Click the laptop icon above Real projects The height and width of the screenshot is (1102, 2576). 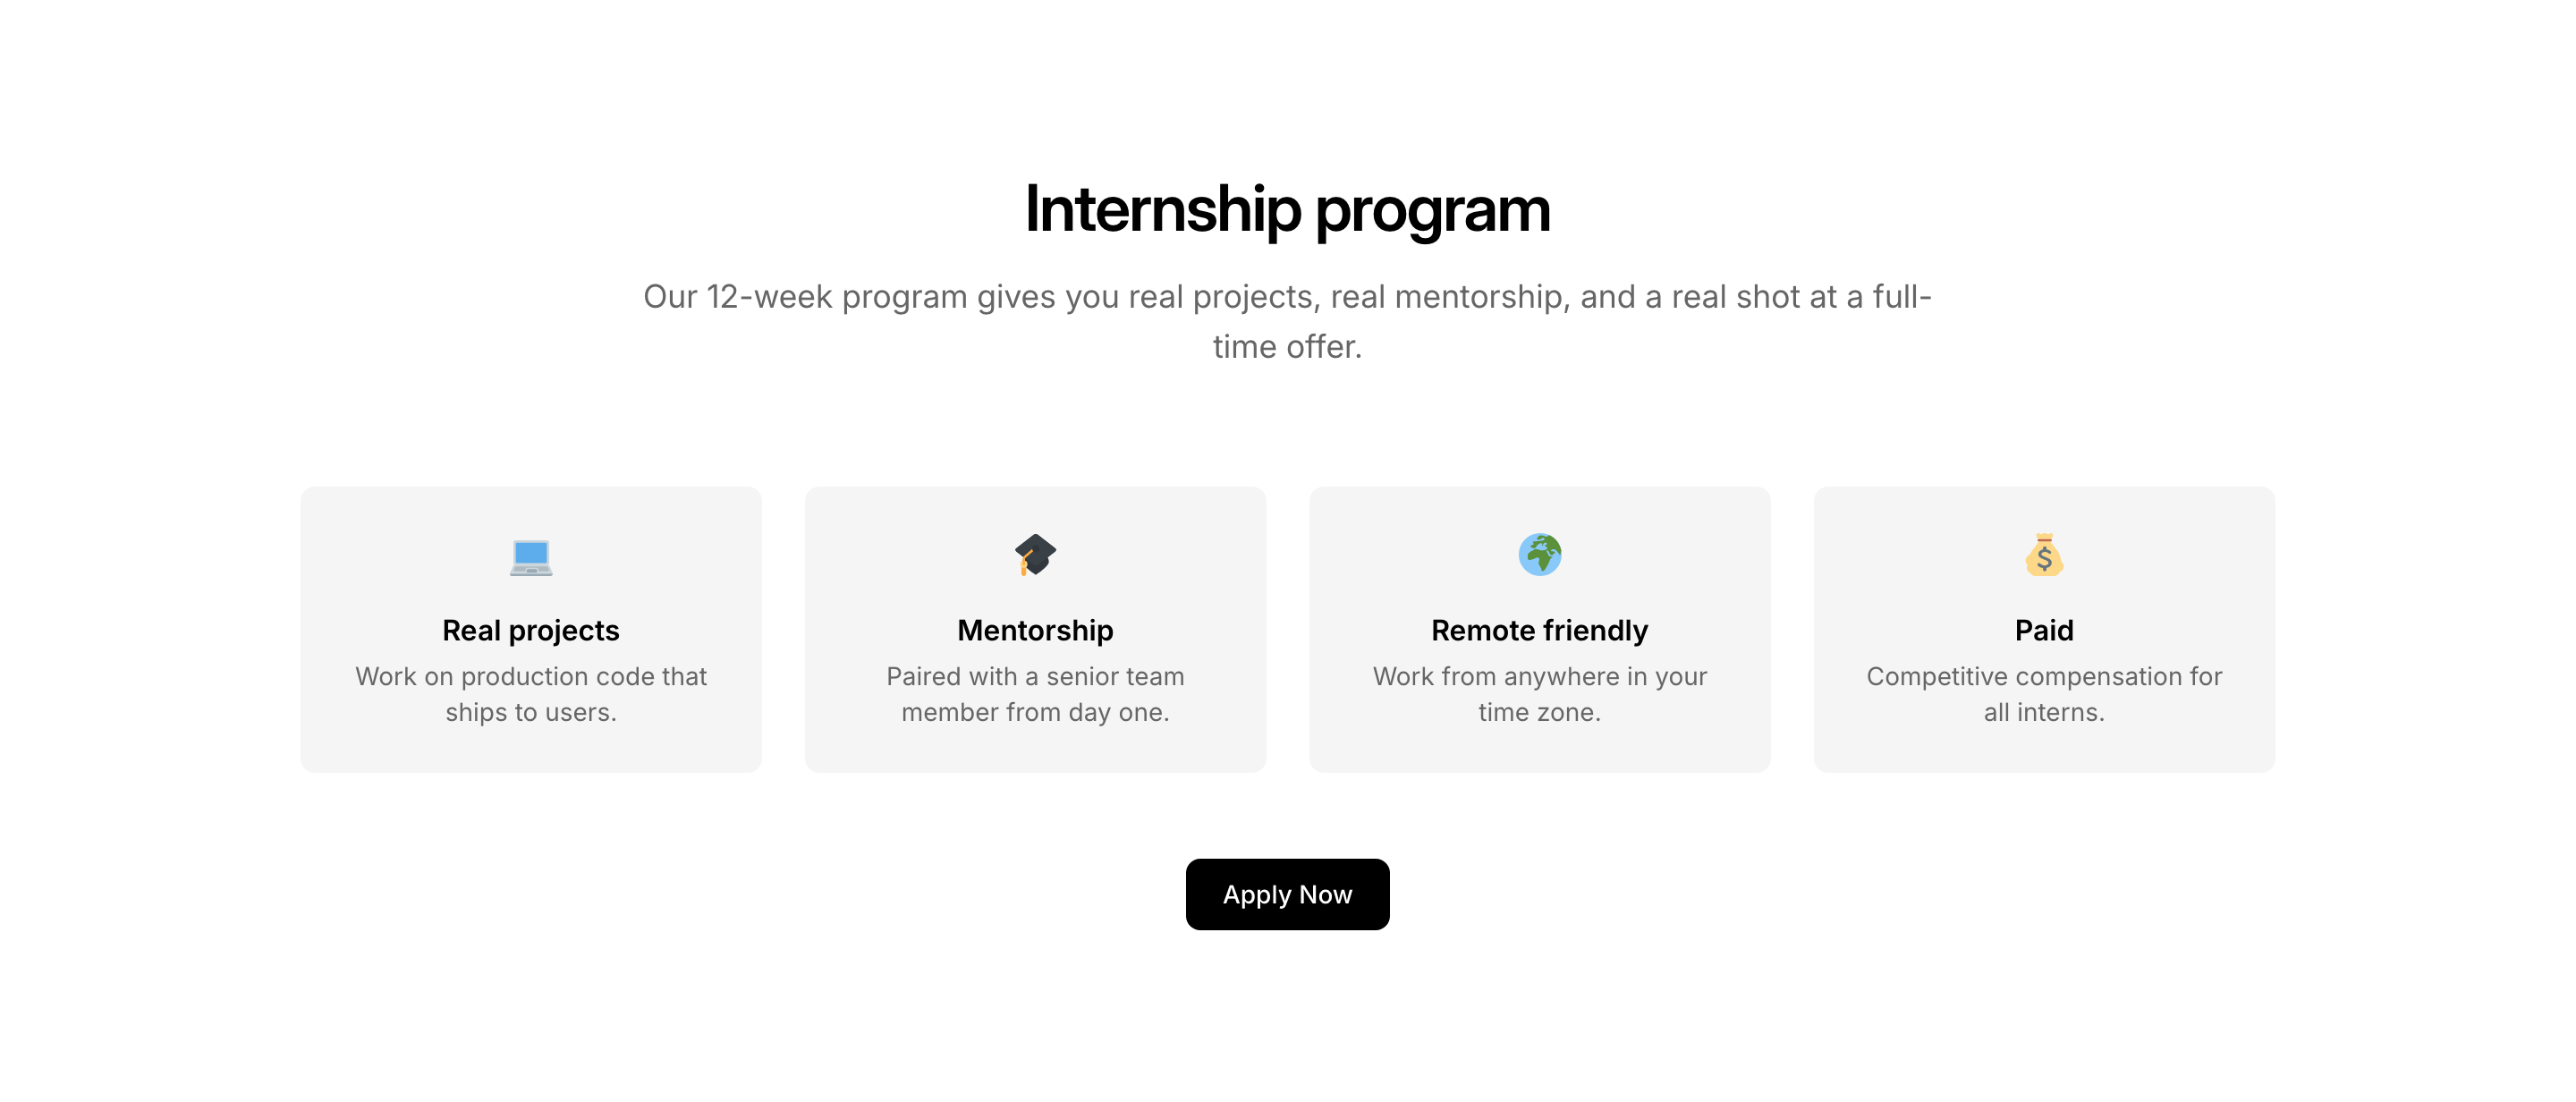point(530,556)
